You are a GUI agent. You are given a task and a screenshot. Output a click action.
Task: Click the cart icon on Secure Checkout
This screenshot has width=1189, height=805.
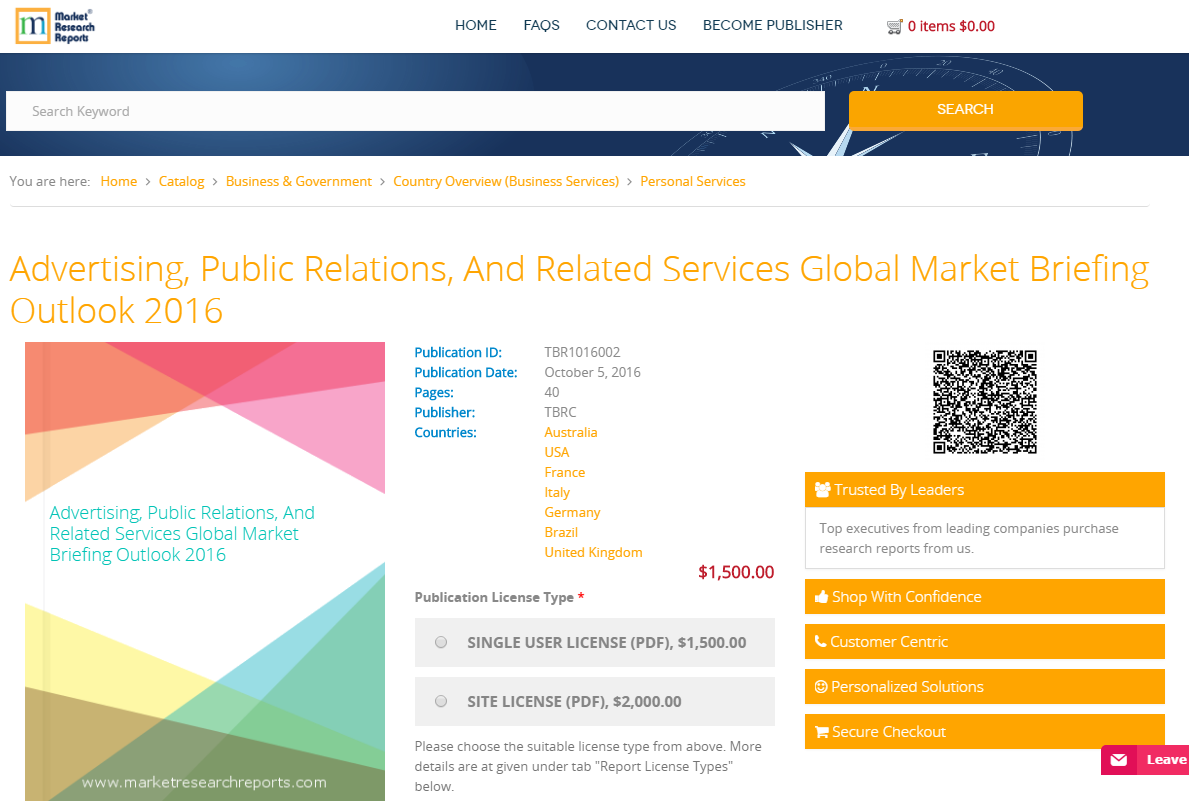pos(822,731)
